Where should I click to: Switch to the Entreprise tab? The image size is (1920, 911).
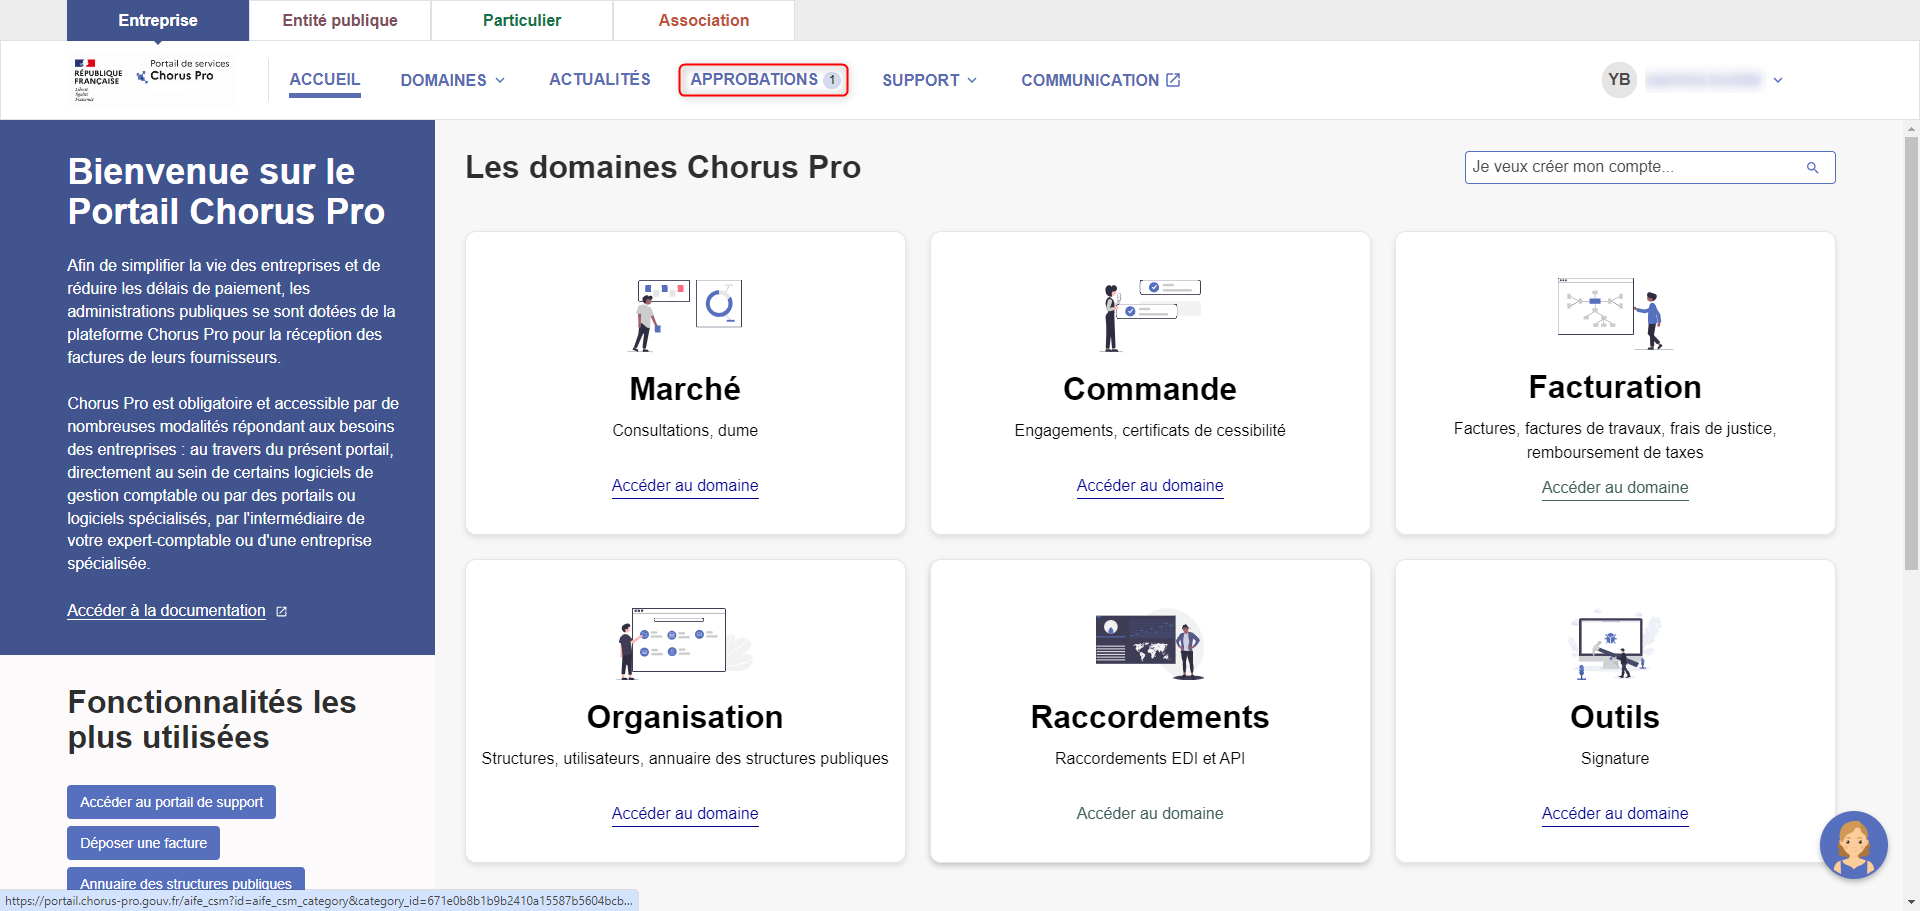(158, 20)
